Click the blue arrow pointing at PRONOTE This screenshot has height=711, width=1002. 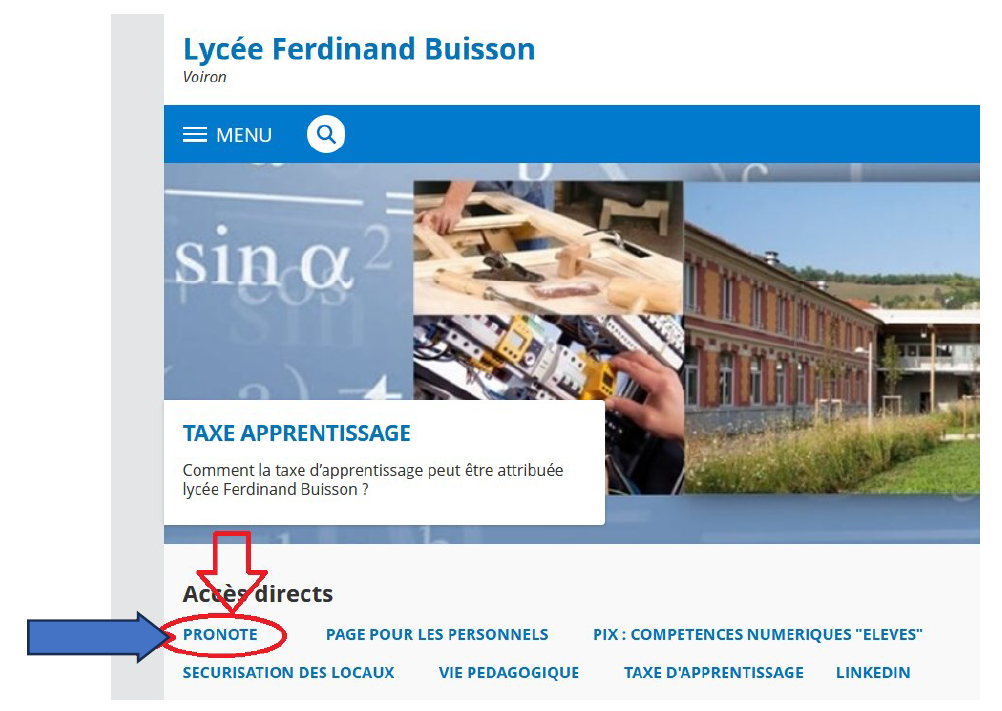(x=97, y=636)
